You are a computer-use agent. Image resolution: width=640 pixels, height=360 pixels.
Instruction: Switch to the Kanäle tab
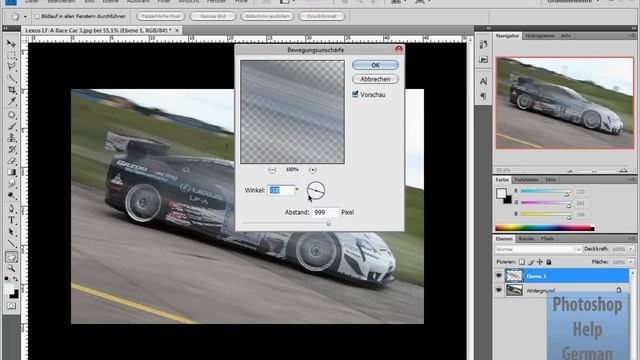click(x=527, y=239)
